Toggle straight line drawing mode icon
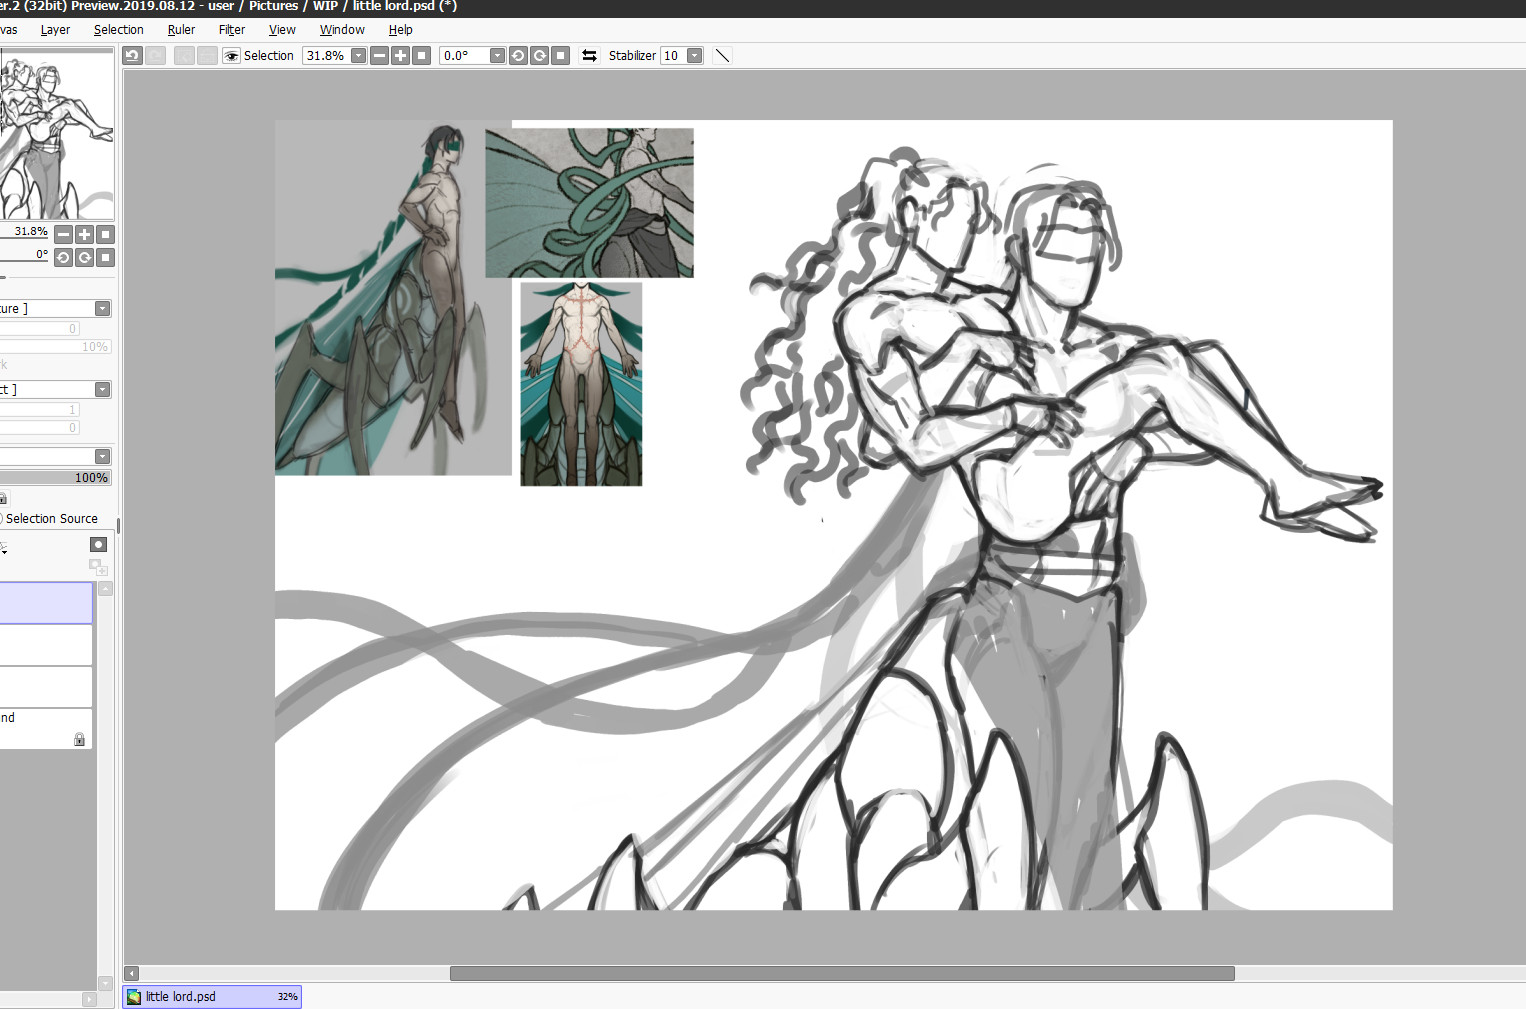 tap(722, 56)
